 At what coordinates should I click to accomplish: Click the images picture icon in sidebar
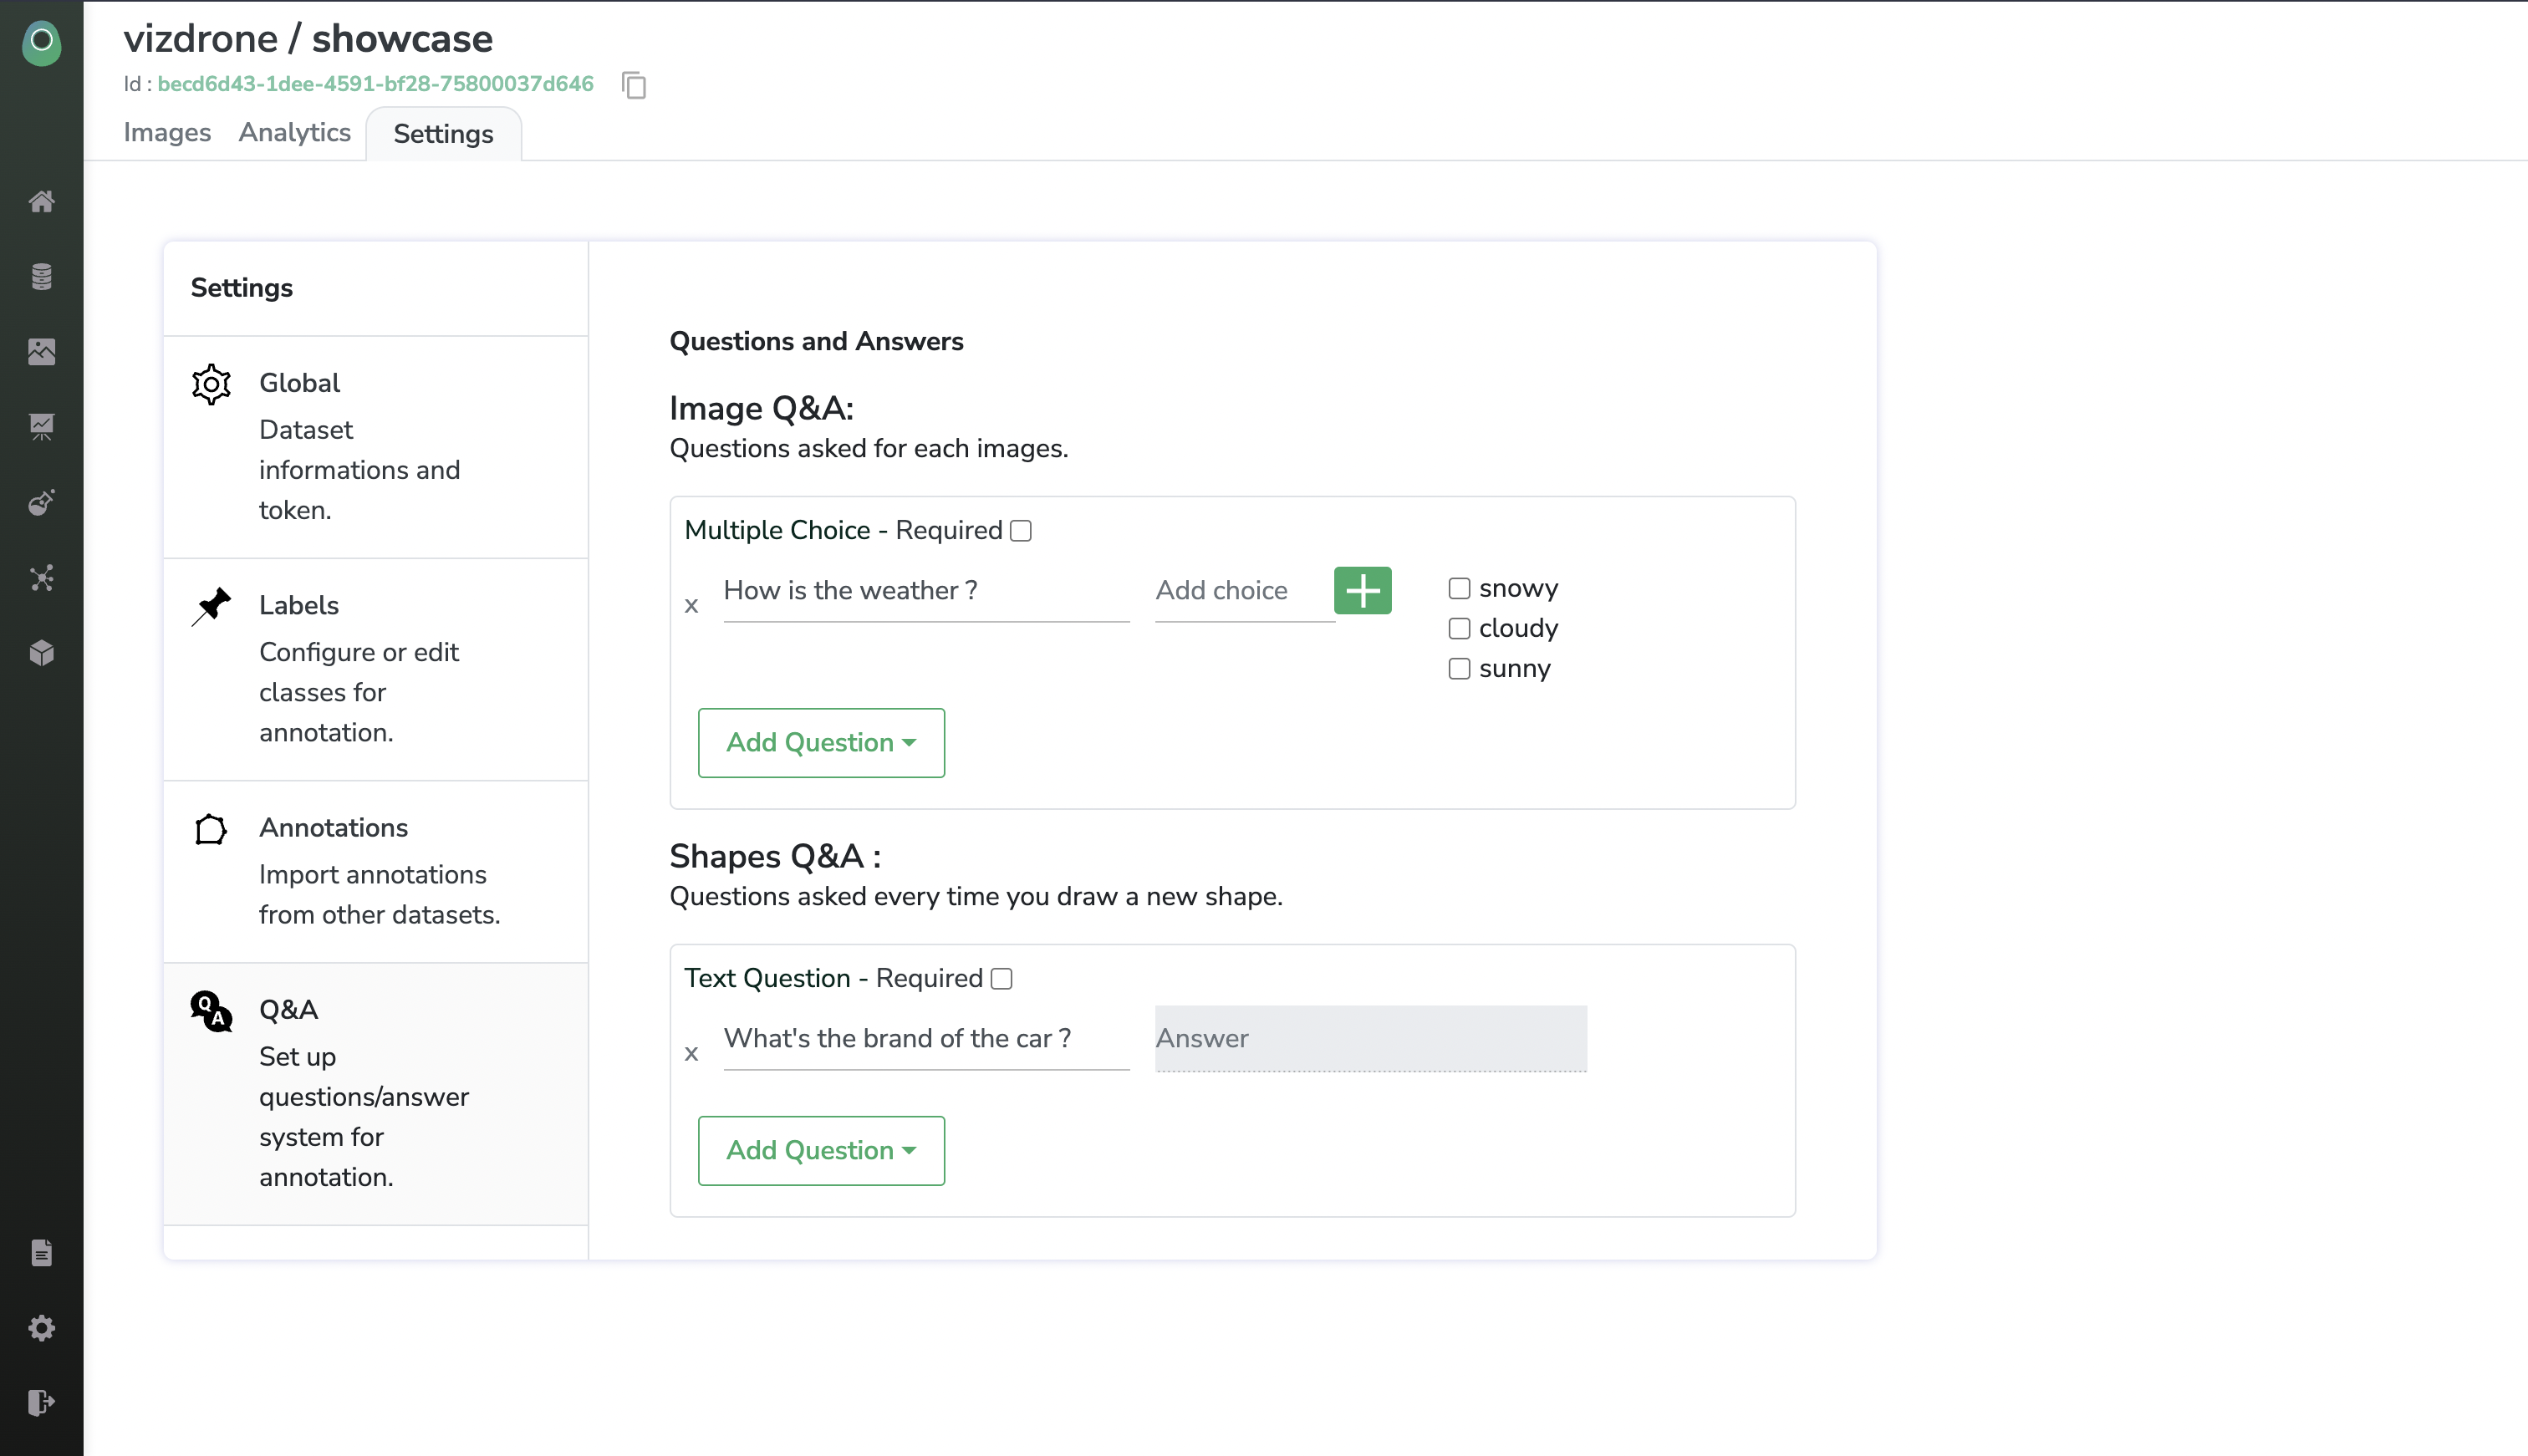coord(41,351)
